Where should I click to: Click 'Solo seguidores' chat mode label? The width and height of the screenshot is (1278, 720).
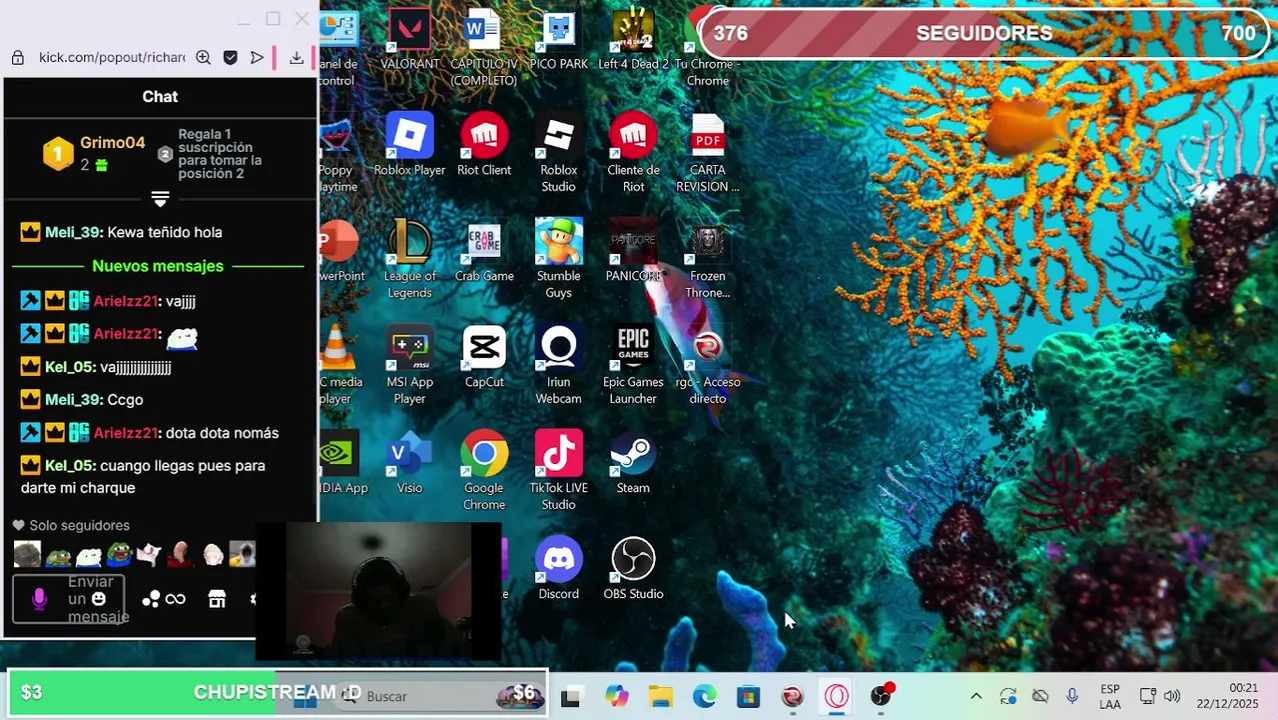(79, 525)
